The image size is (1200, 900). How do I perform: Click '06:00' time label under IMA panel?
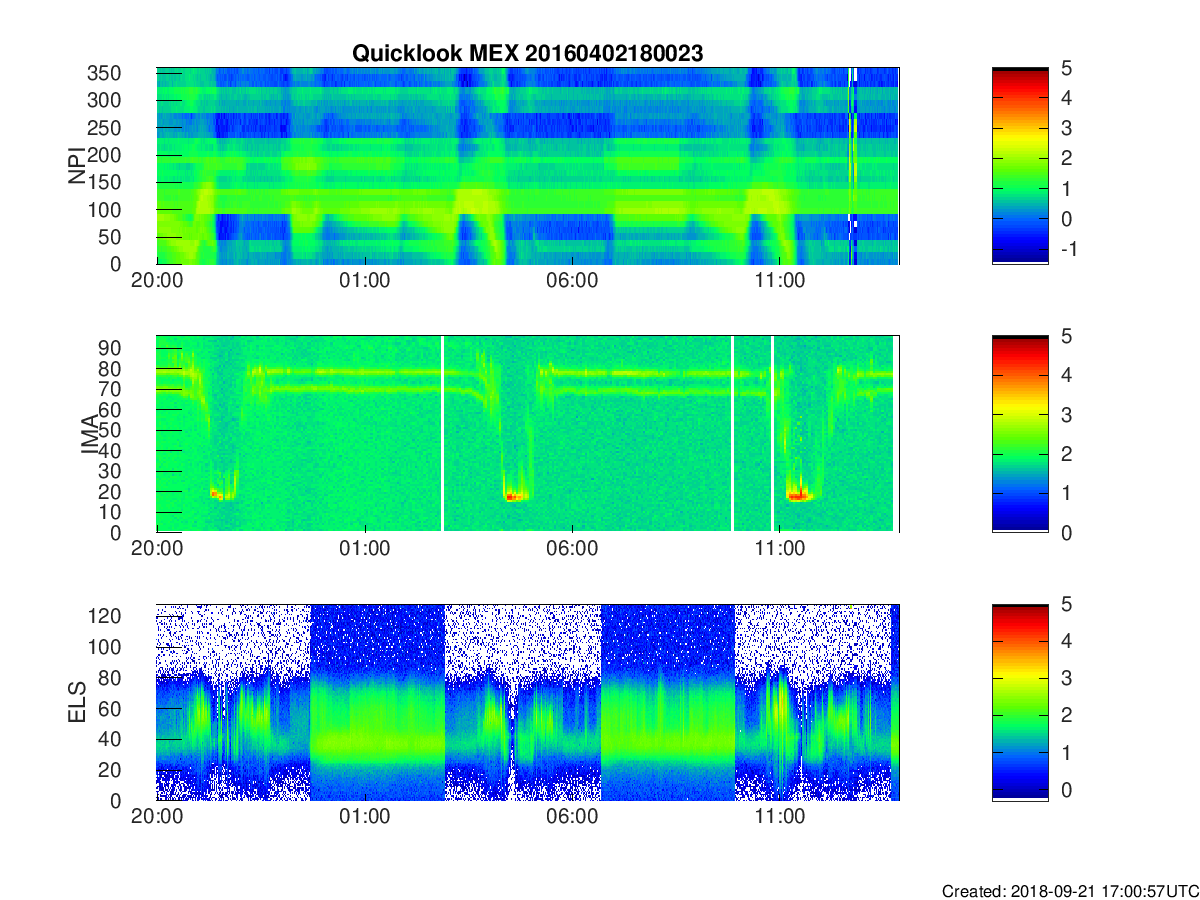pyautogui.click(x=572, y=549)
